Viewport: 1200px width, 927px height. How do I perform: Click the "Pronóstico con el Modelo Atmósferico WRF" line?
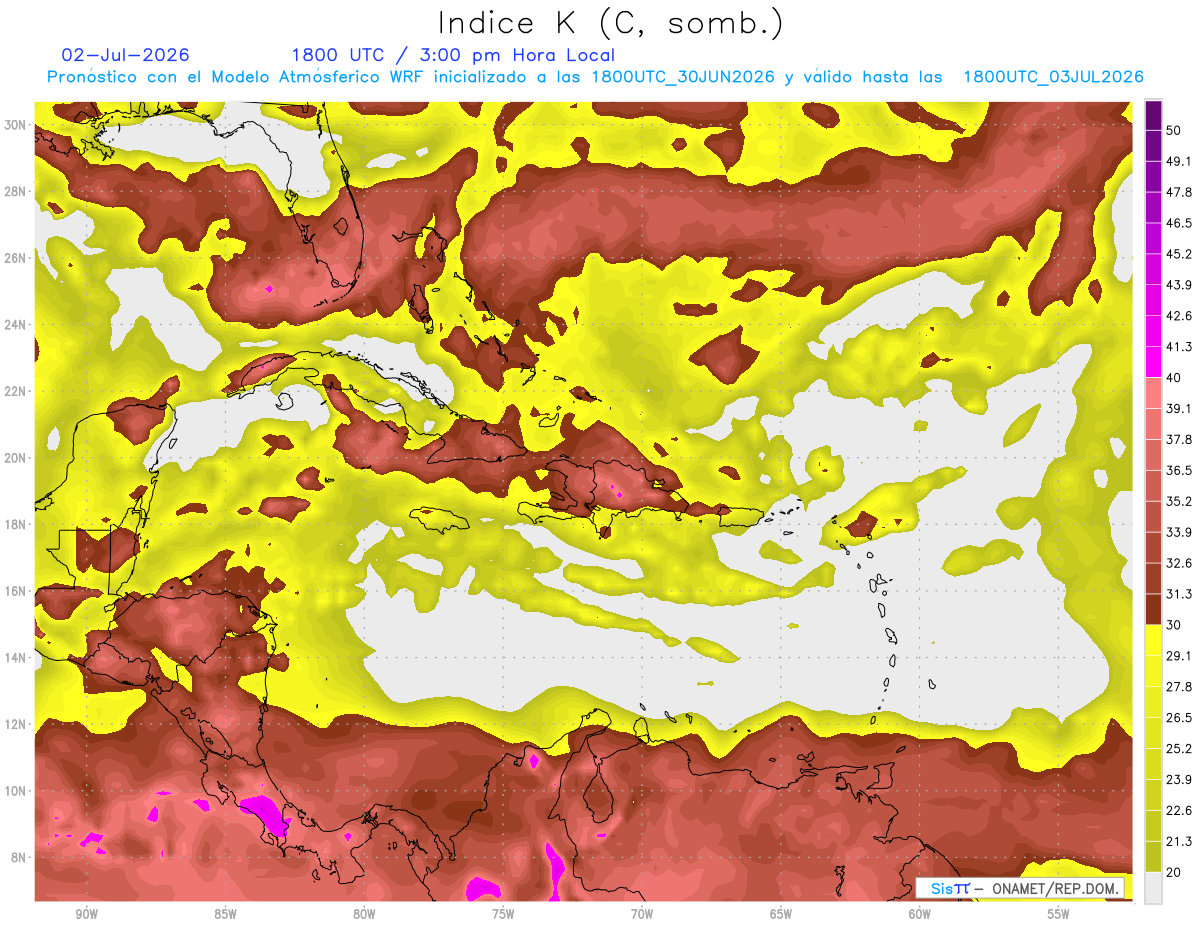point(595,77)
